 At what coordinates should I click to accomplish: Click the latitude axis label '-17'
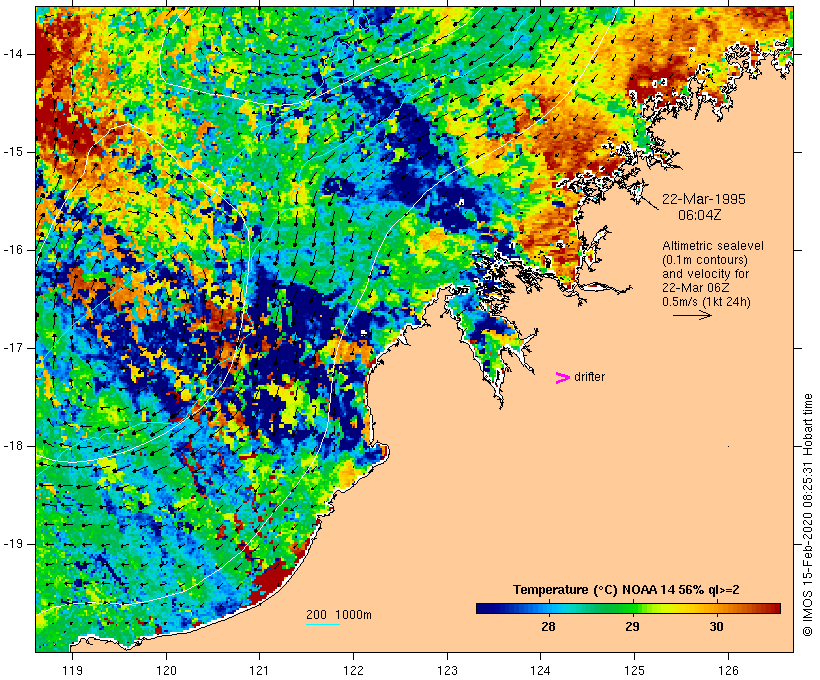click(x=13, y=348)
